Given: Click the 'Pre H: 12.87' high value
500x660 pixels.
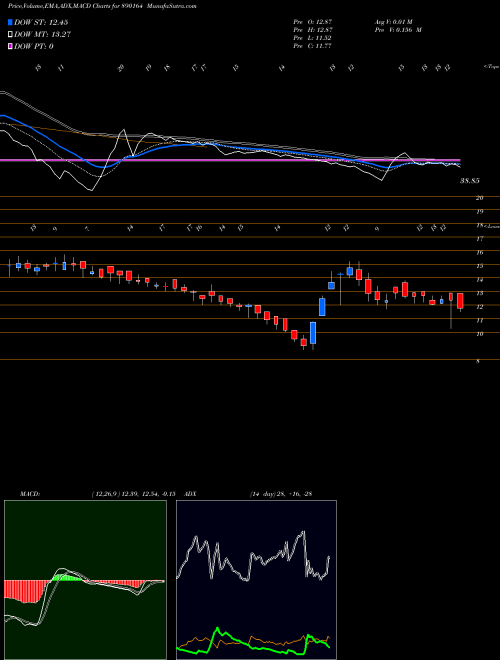Looking at the screenshot, I should point(313,30).
